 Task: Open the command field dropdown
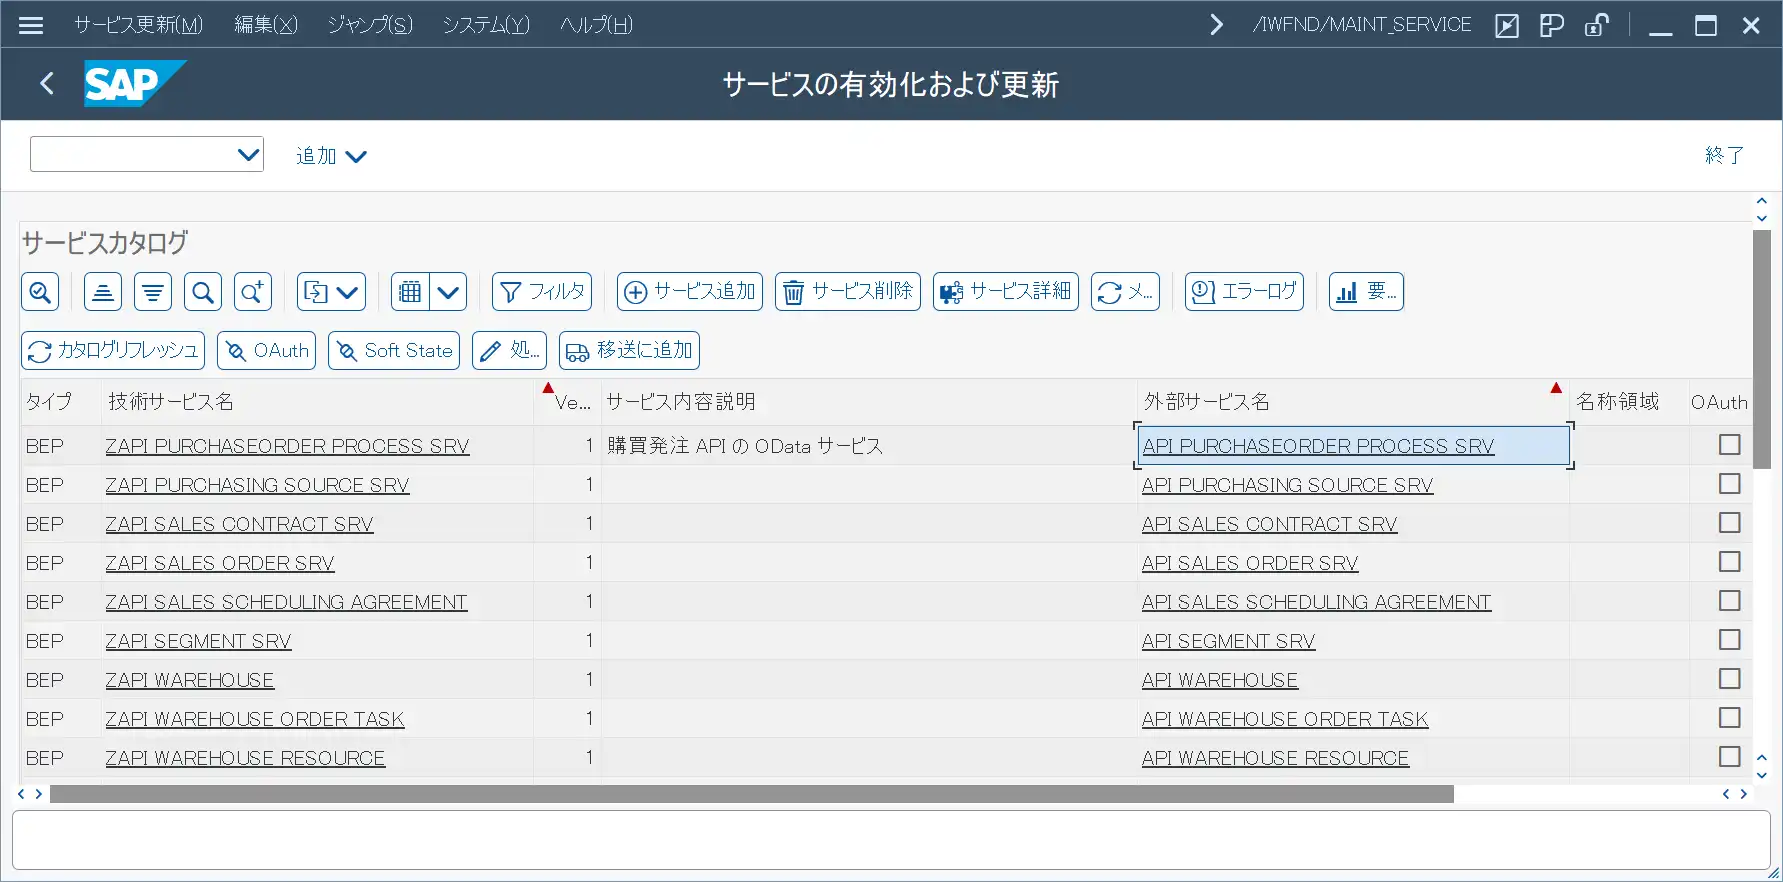pos(248,155)
